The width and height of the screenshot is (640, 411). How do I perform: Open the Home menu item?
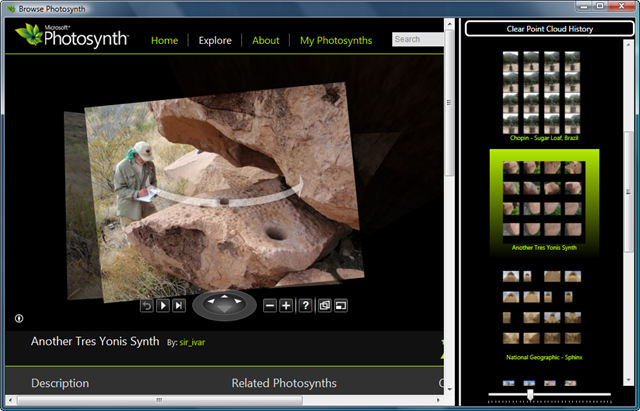coord(164,41)
